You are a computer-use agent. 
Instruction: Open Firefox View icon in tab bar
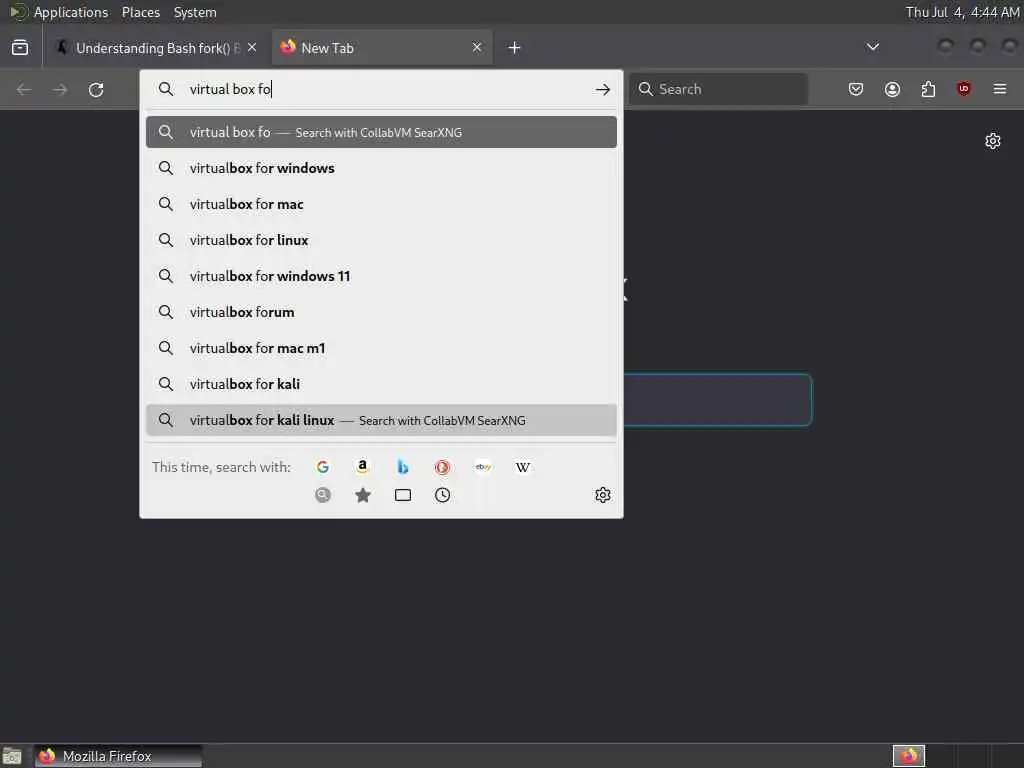tap(20, 48)
